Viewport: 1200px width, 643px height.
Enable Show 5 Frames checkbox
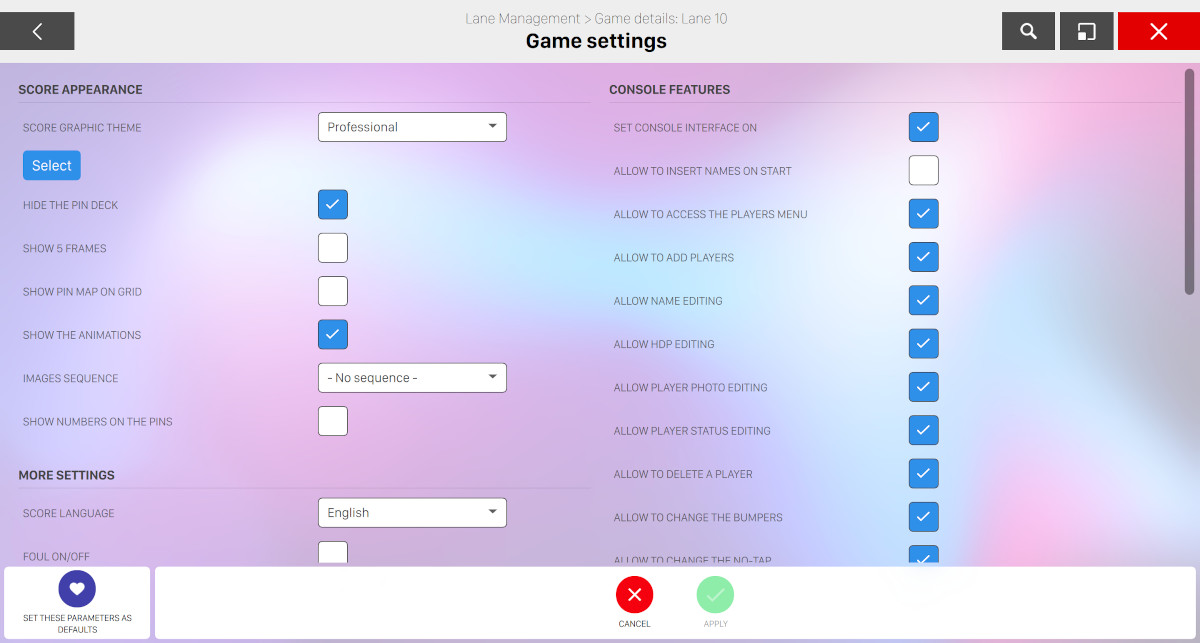click(x=333, y=248)
